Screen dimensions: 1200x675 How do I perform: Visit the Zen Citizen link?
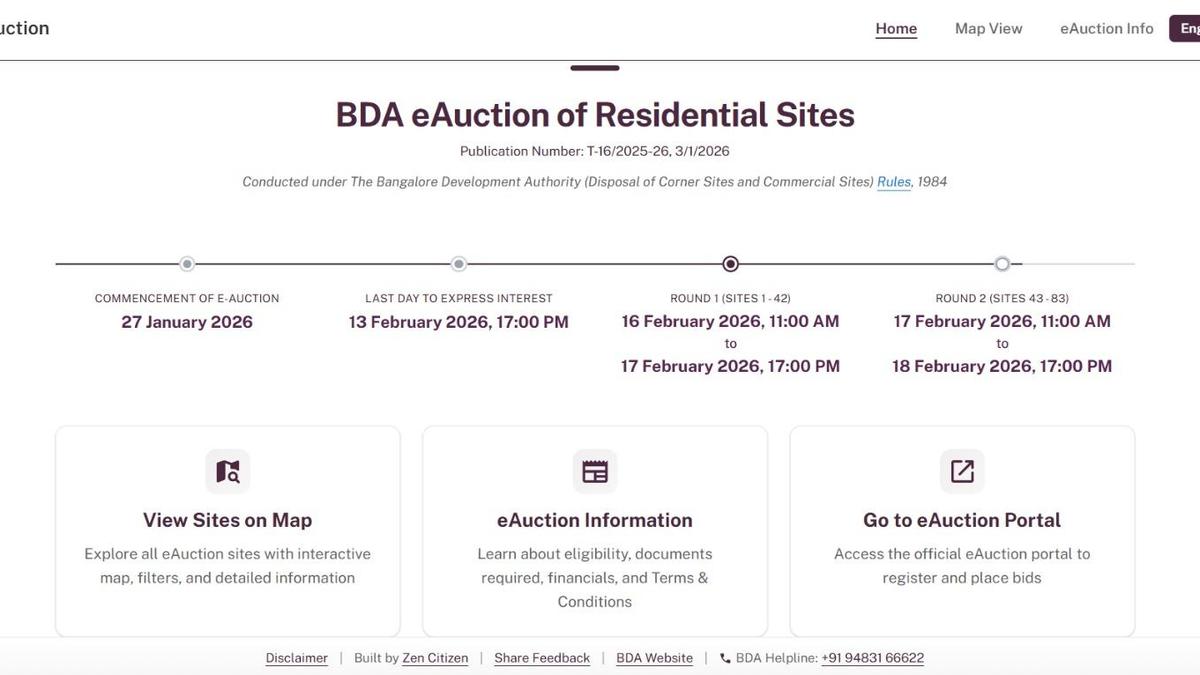pos(435,658)
